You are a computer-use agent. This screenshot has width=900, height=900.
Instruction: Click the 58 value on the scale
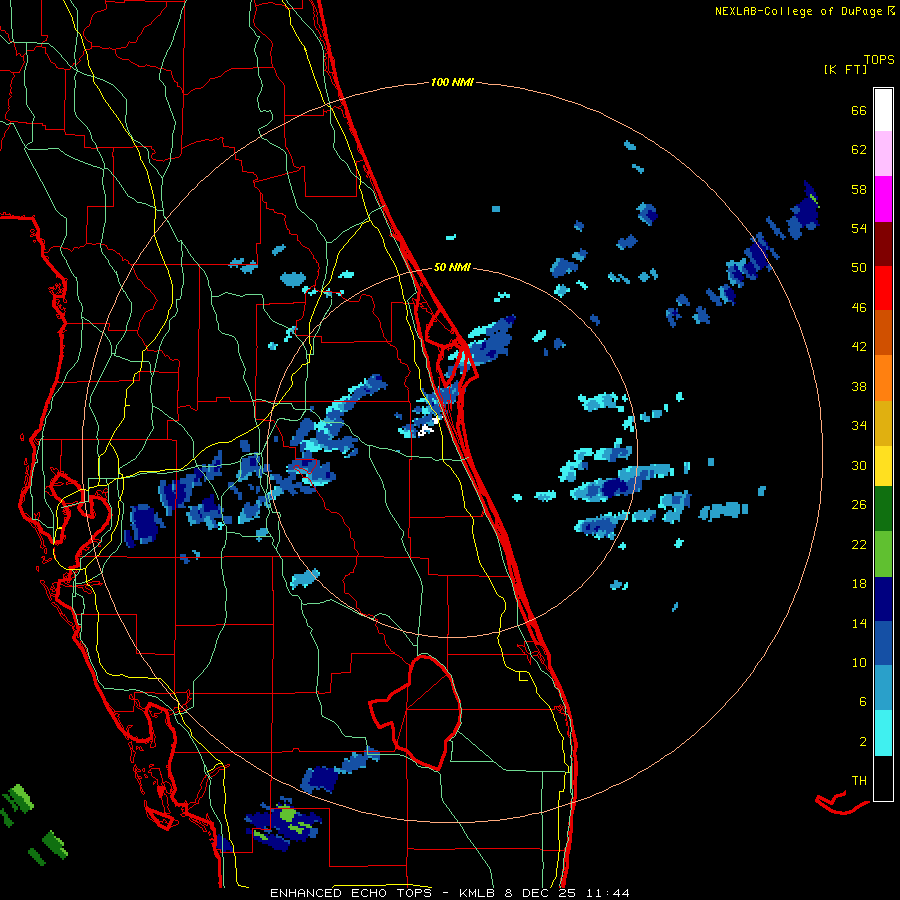pyautogui.click(x=859, y=189)
